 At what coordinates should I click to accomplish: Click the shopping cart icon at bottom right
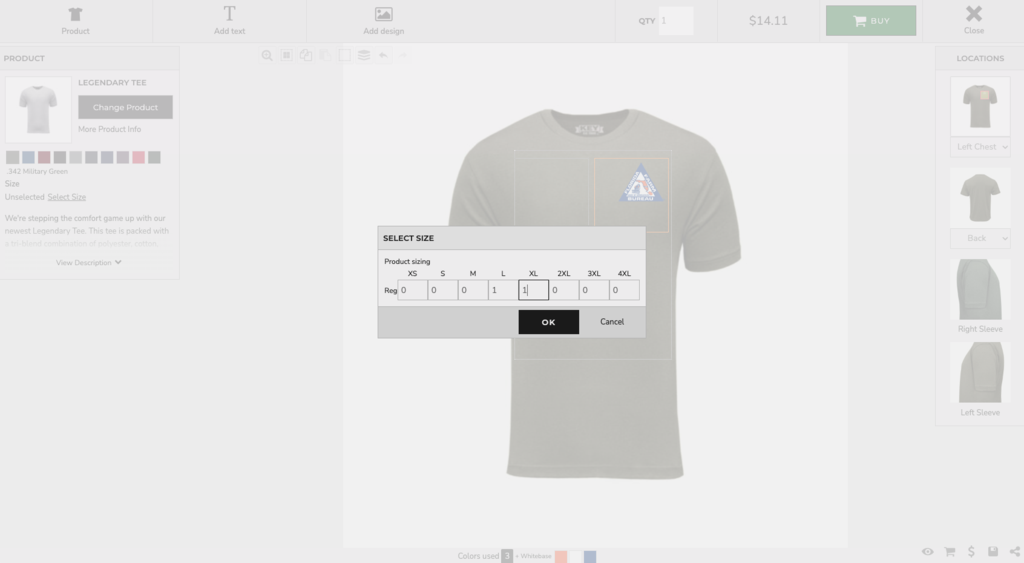950,552
